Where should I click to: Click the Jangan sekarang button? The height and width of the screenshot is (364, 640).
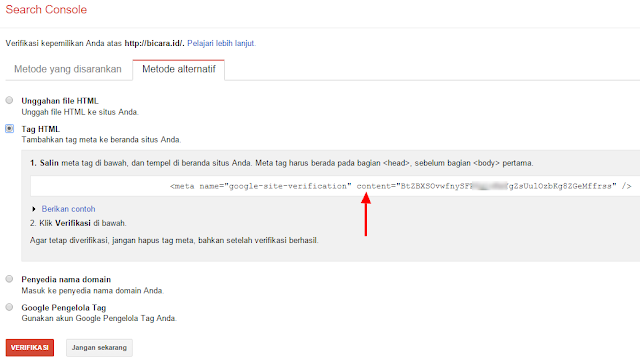pos(99,348)
